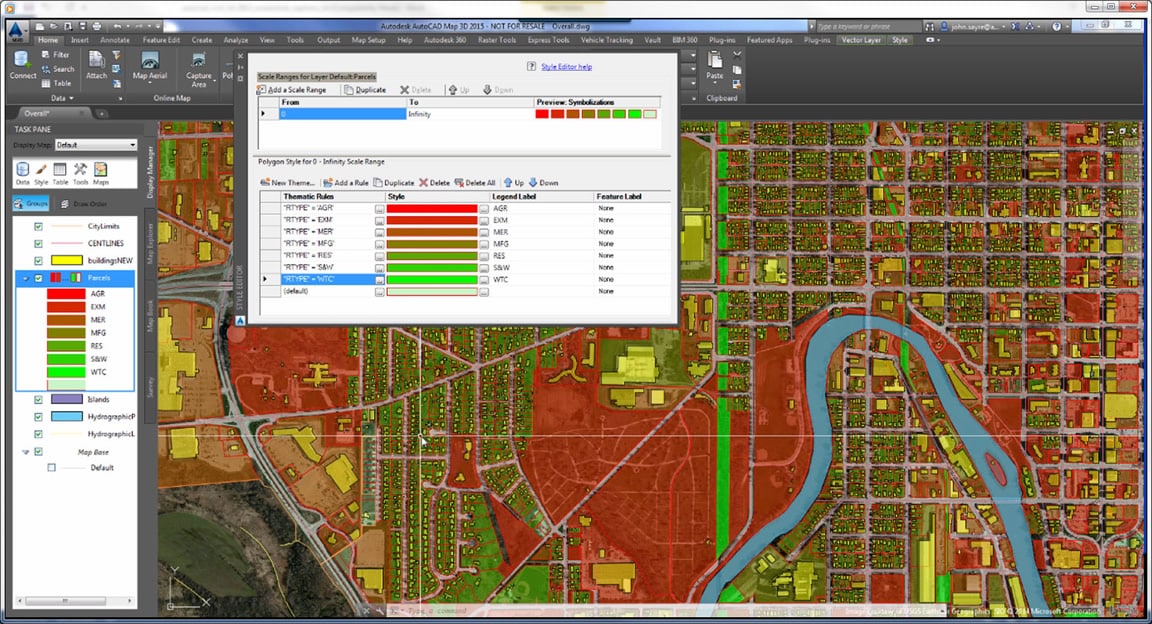Image resolution: width=1152 pixels, height=624 pixels.
Task: Open the Map Aerial dropdown arrow
Action: click(x=150, y=83)
